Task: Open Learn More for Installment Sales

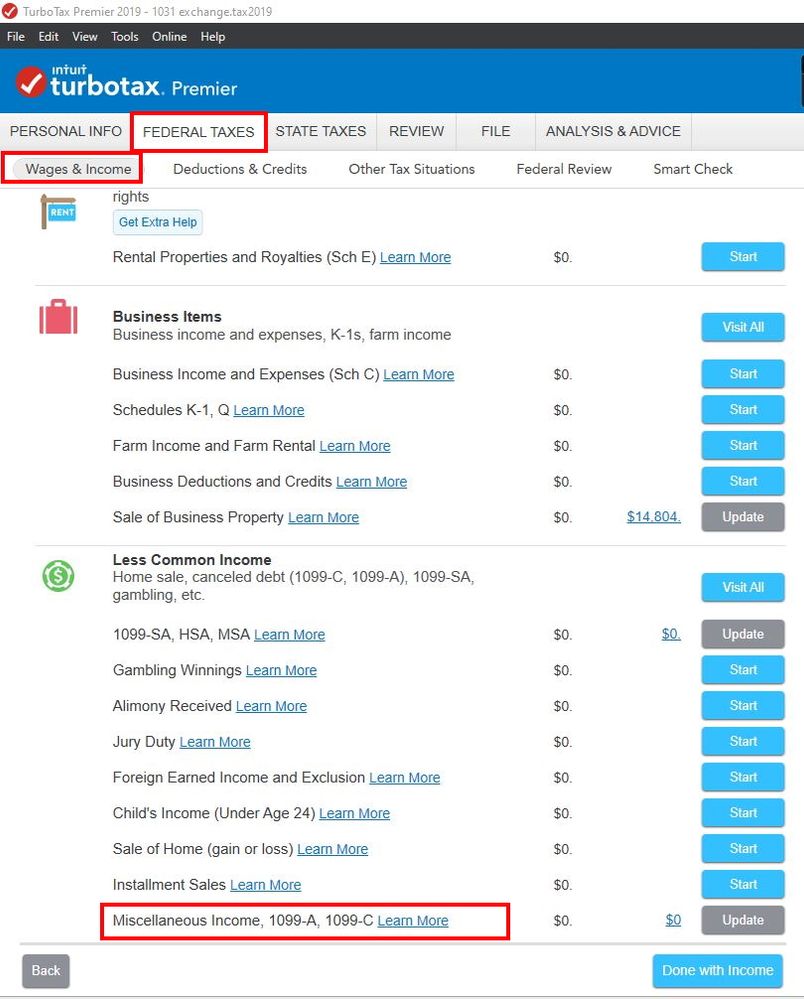Action: 266,885
